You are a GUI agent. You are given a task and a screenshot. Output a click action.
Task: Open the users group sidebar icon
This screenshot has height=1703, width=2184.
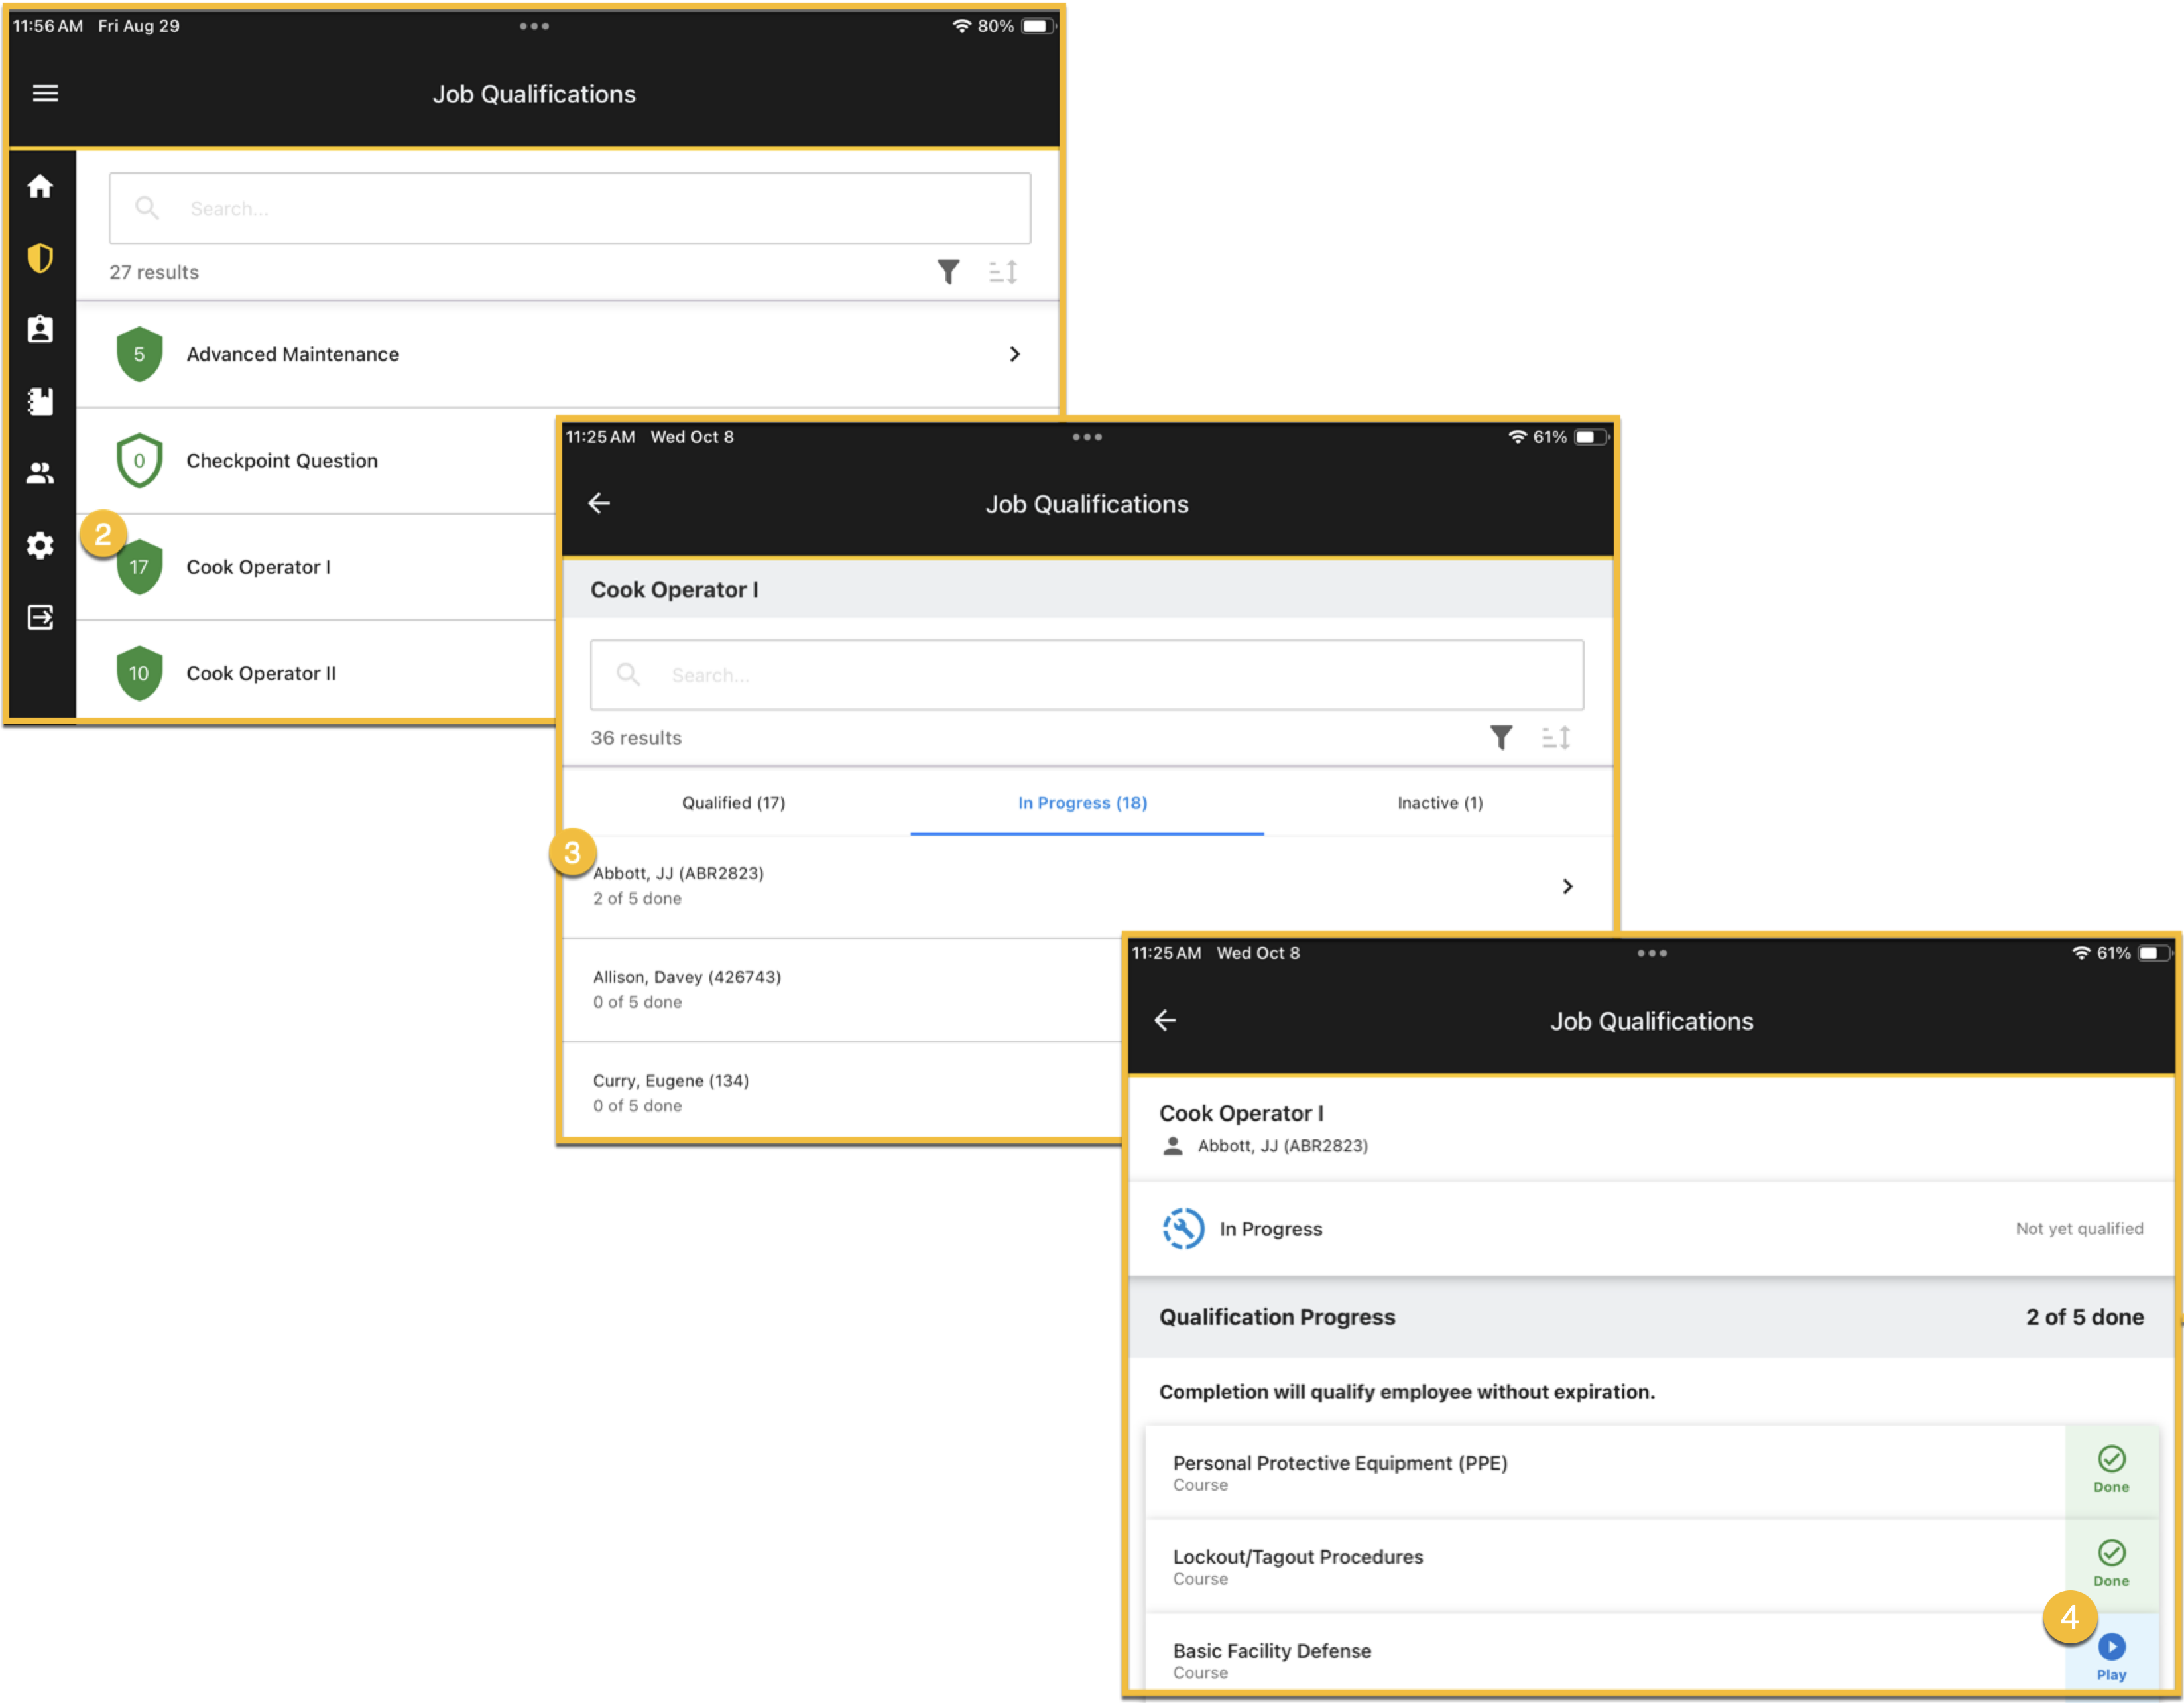click(40, 473)
